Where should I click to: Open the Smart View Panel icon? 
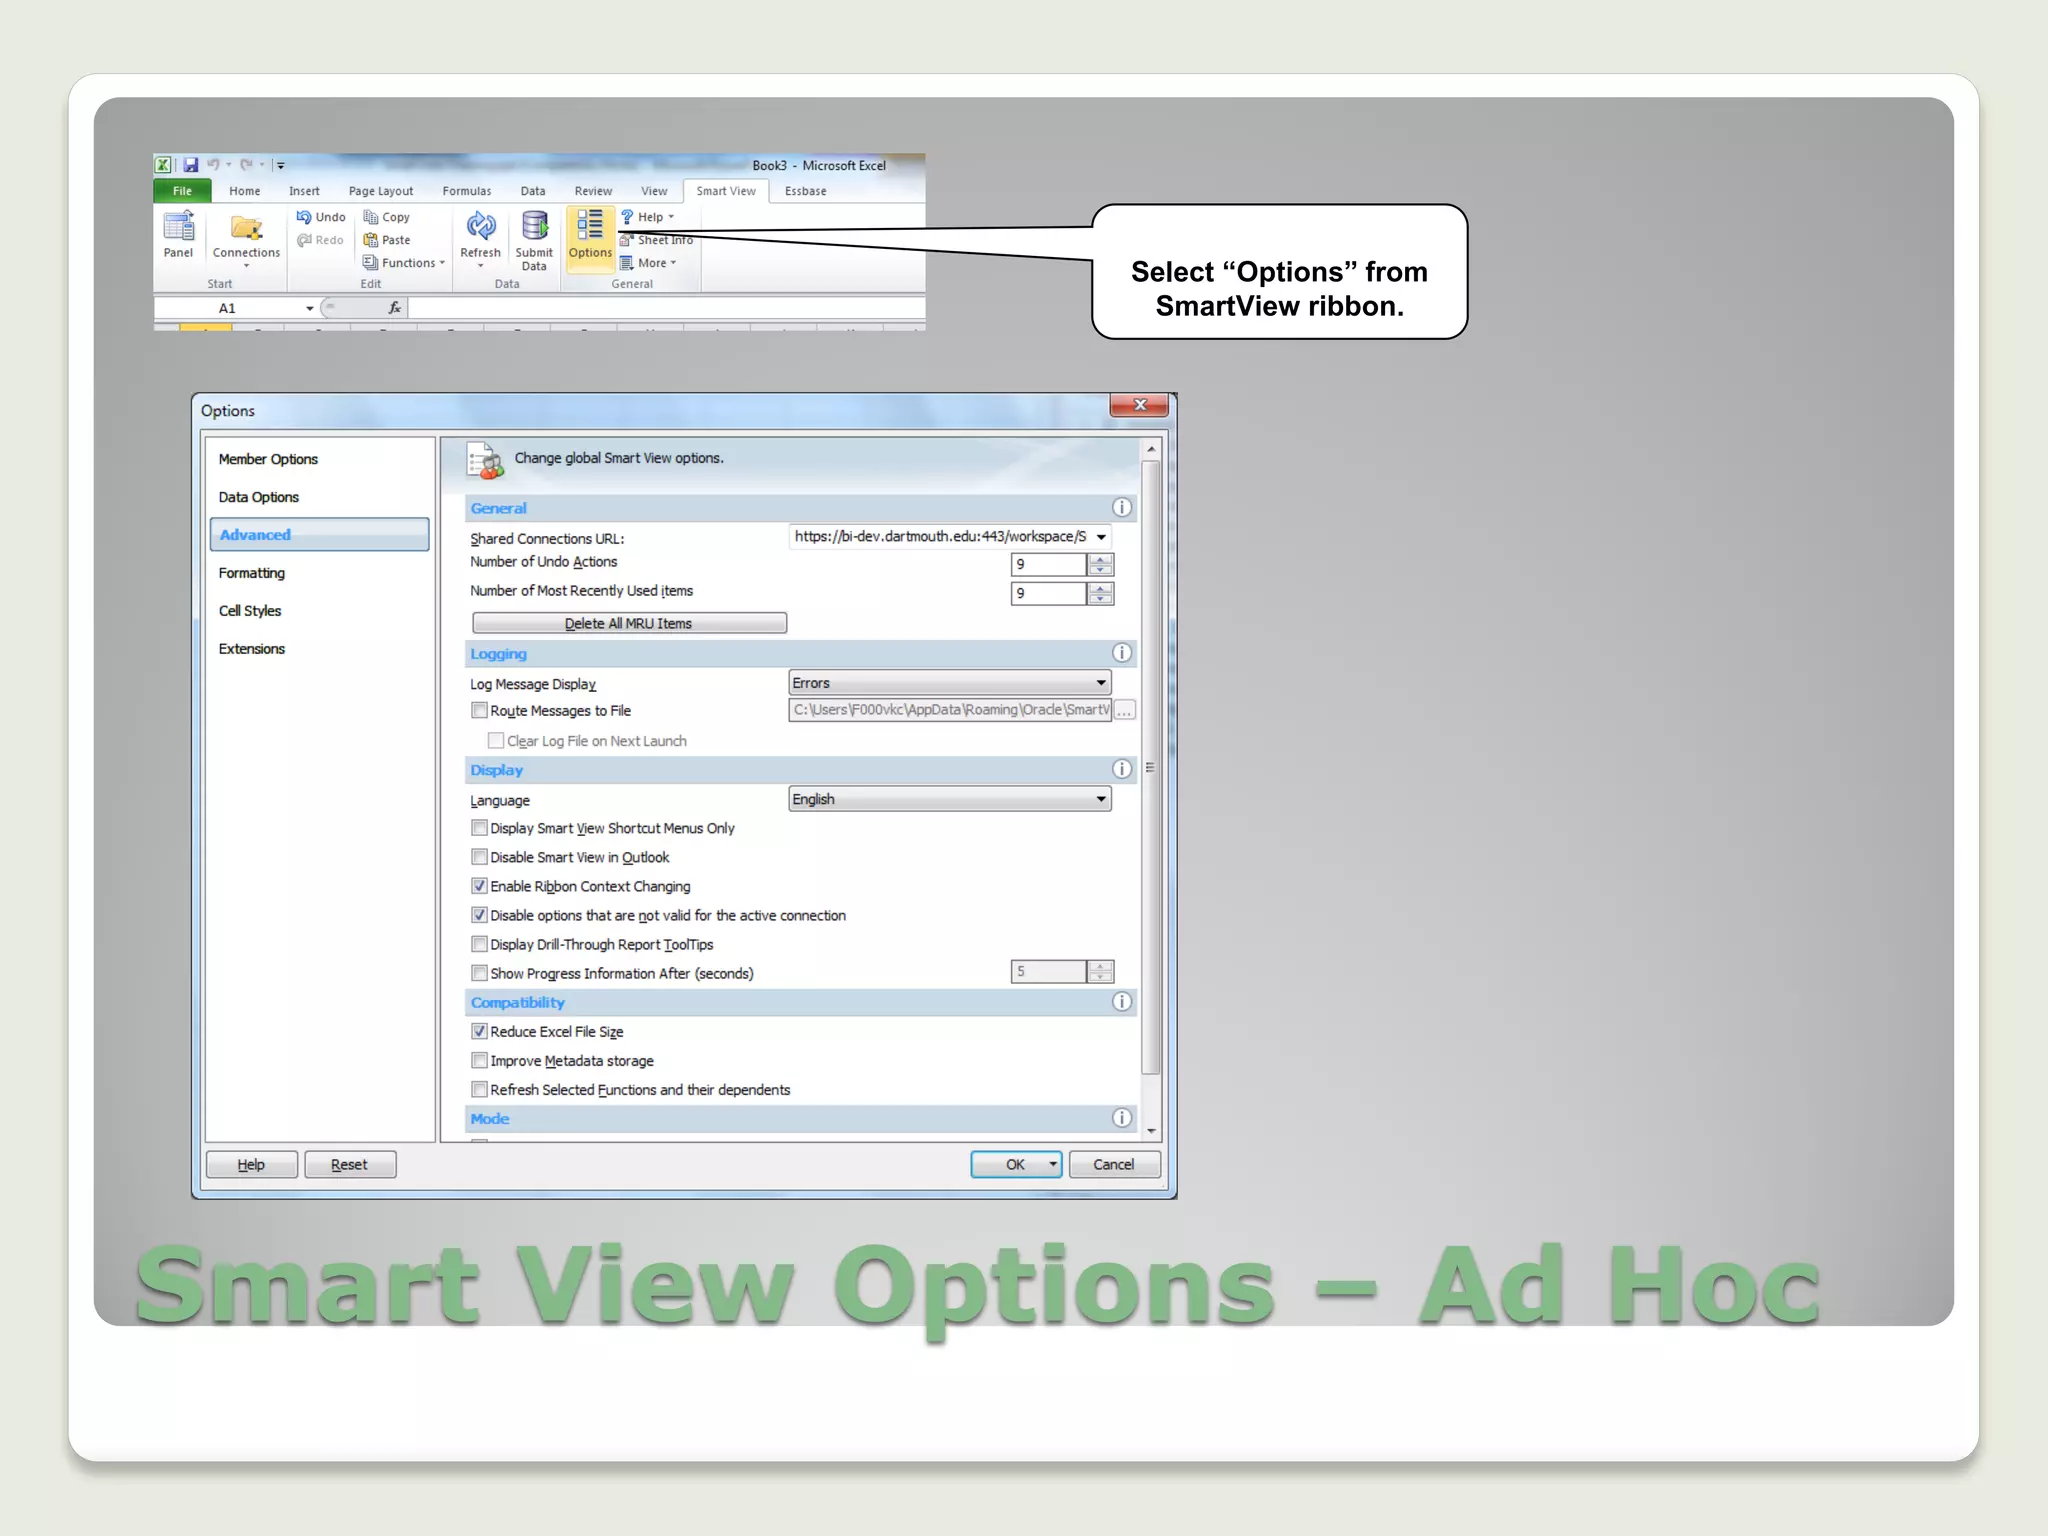(179, 226)
